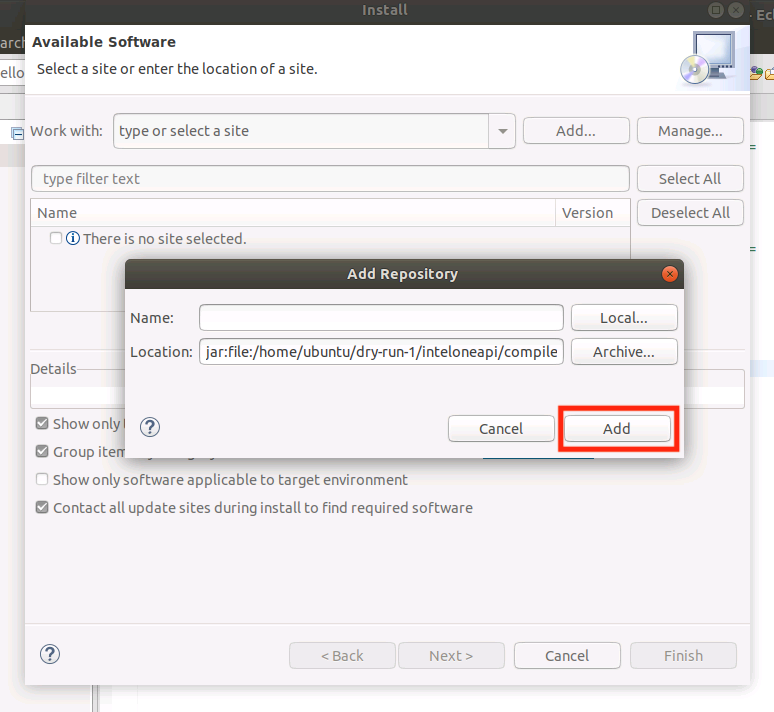
Task: Maximize the Install window
Action: click(716, 10)
